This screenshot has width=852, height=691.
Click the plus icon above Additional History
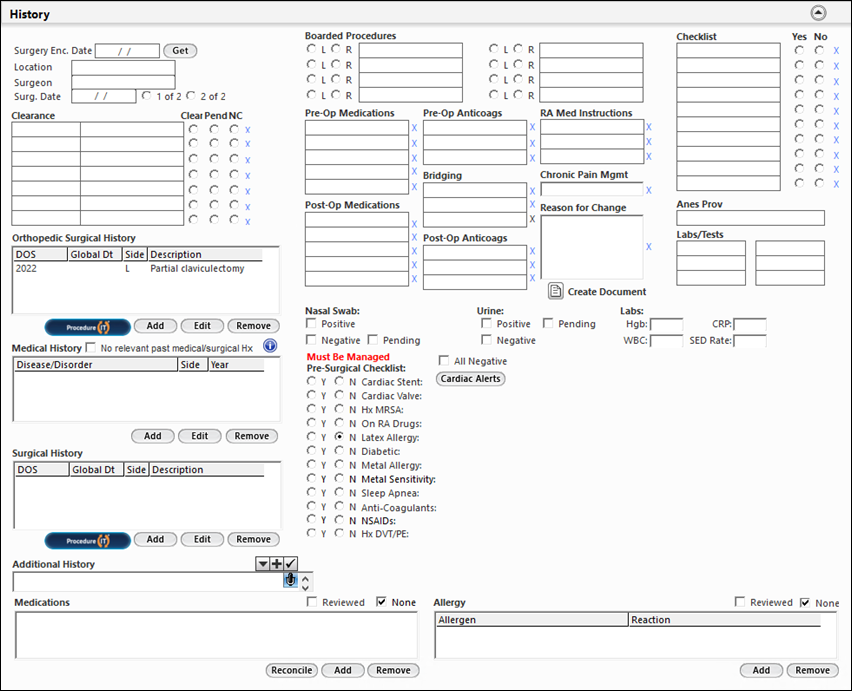(277, 563)
